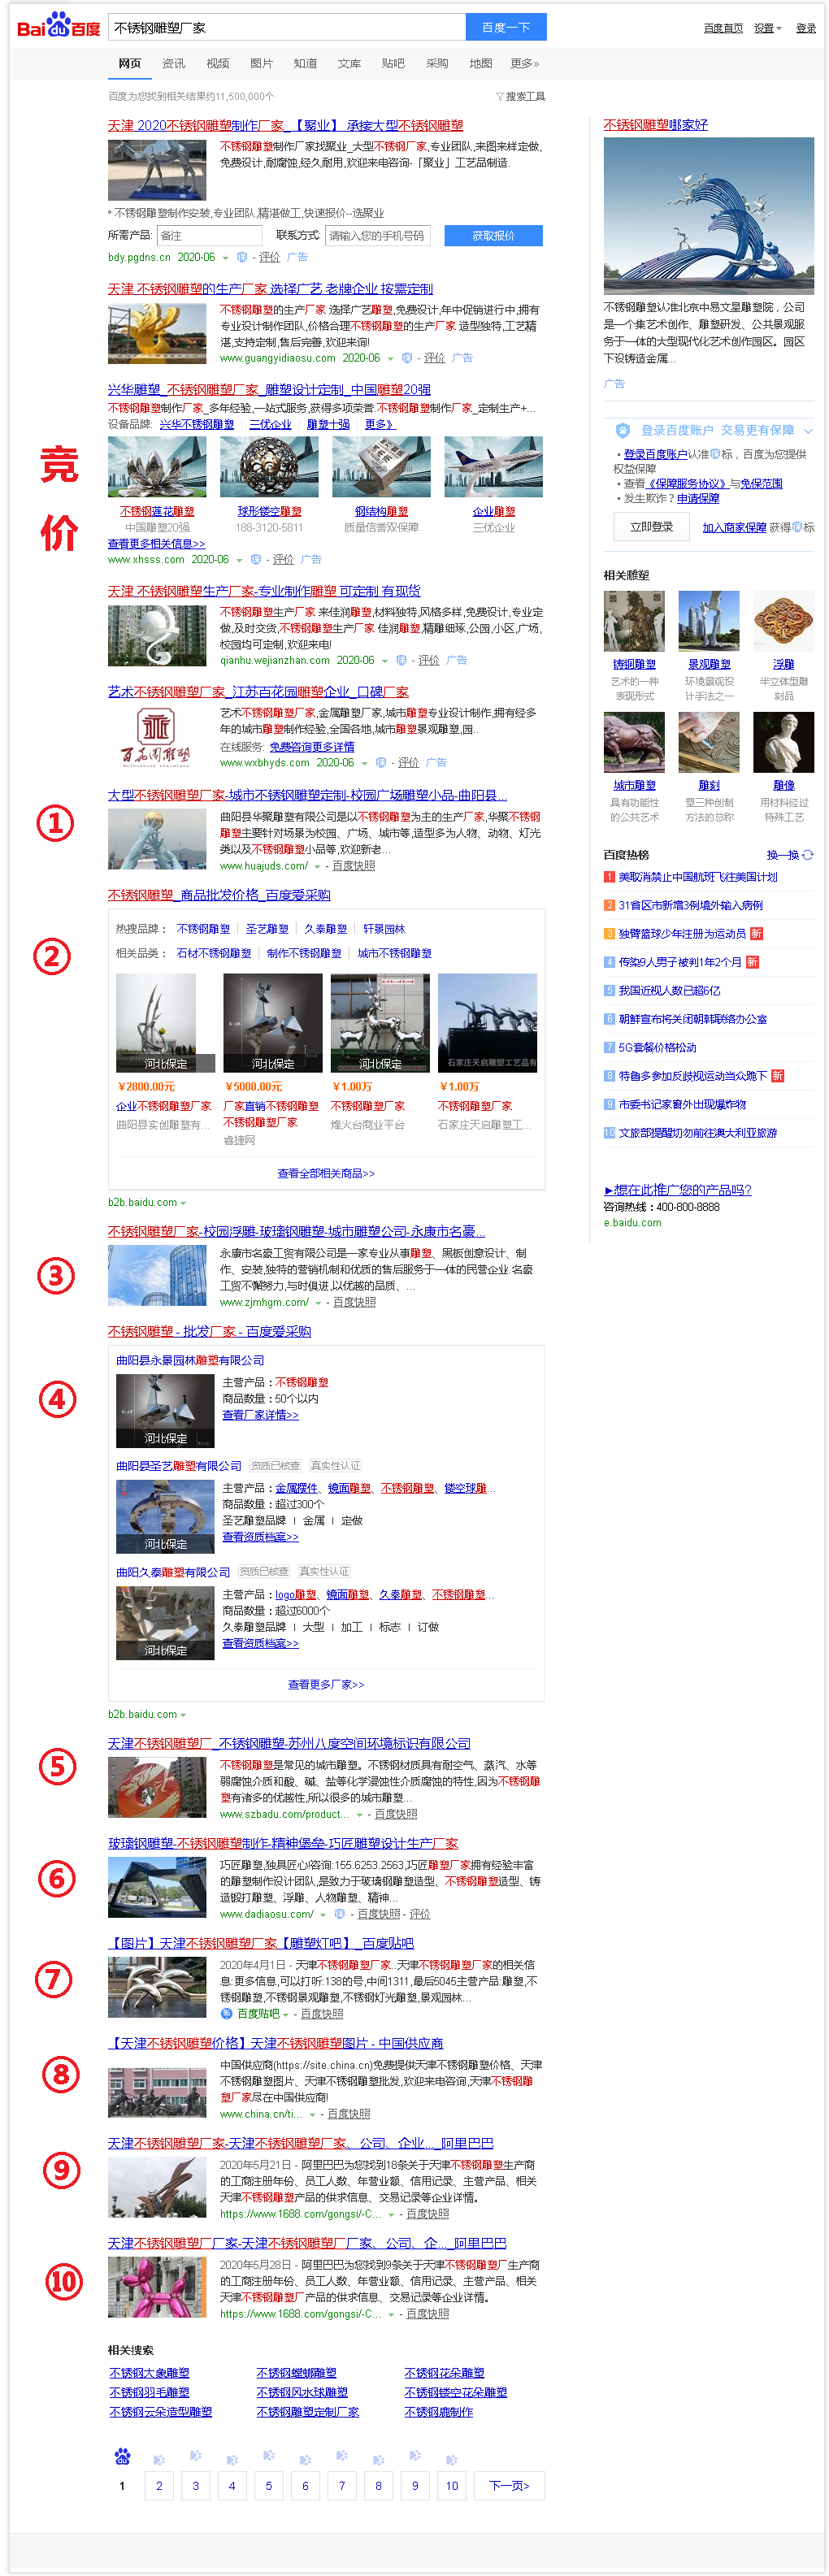Open the 百度快照 link for www.huajuds.com
This screenshot has height=2576, width=829.
click(x=354, y=867)
